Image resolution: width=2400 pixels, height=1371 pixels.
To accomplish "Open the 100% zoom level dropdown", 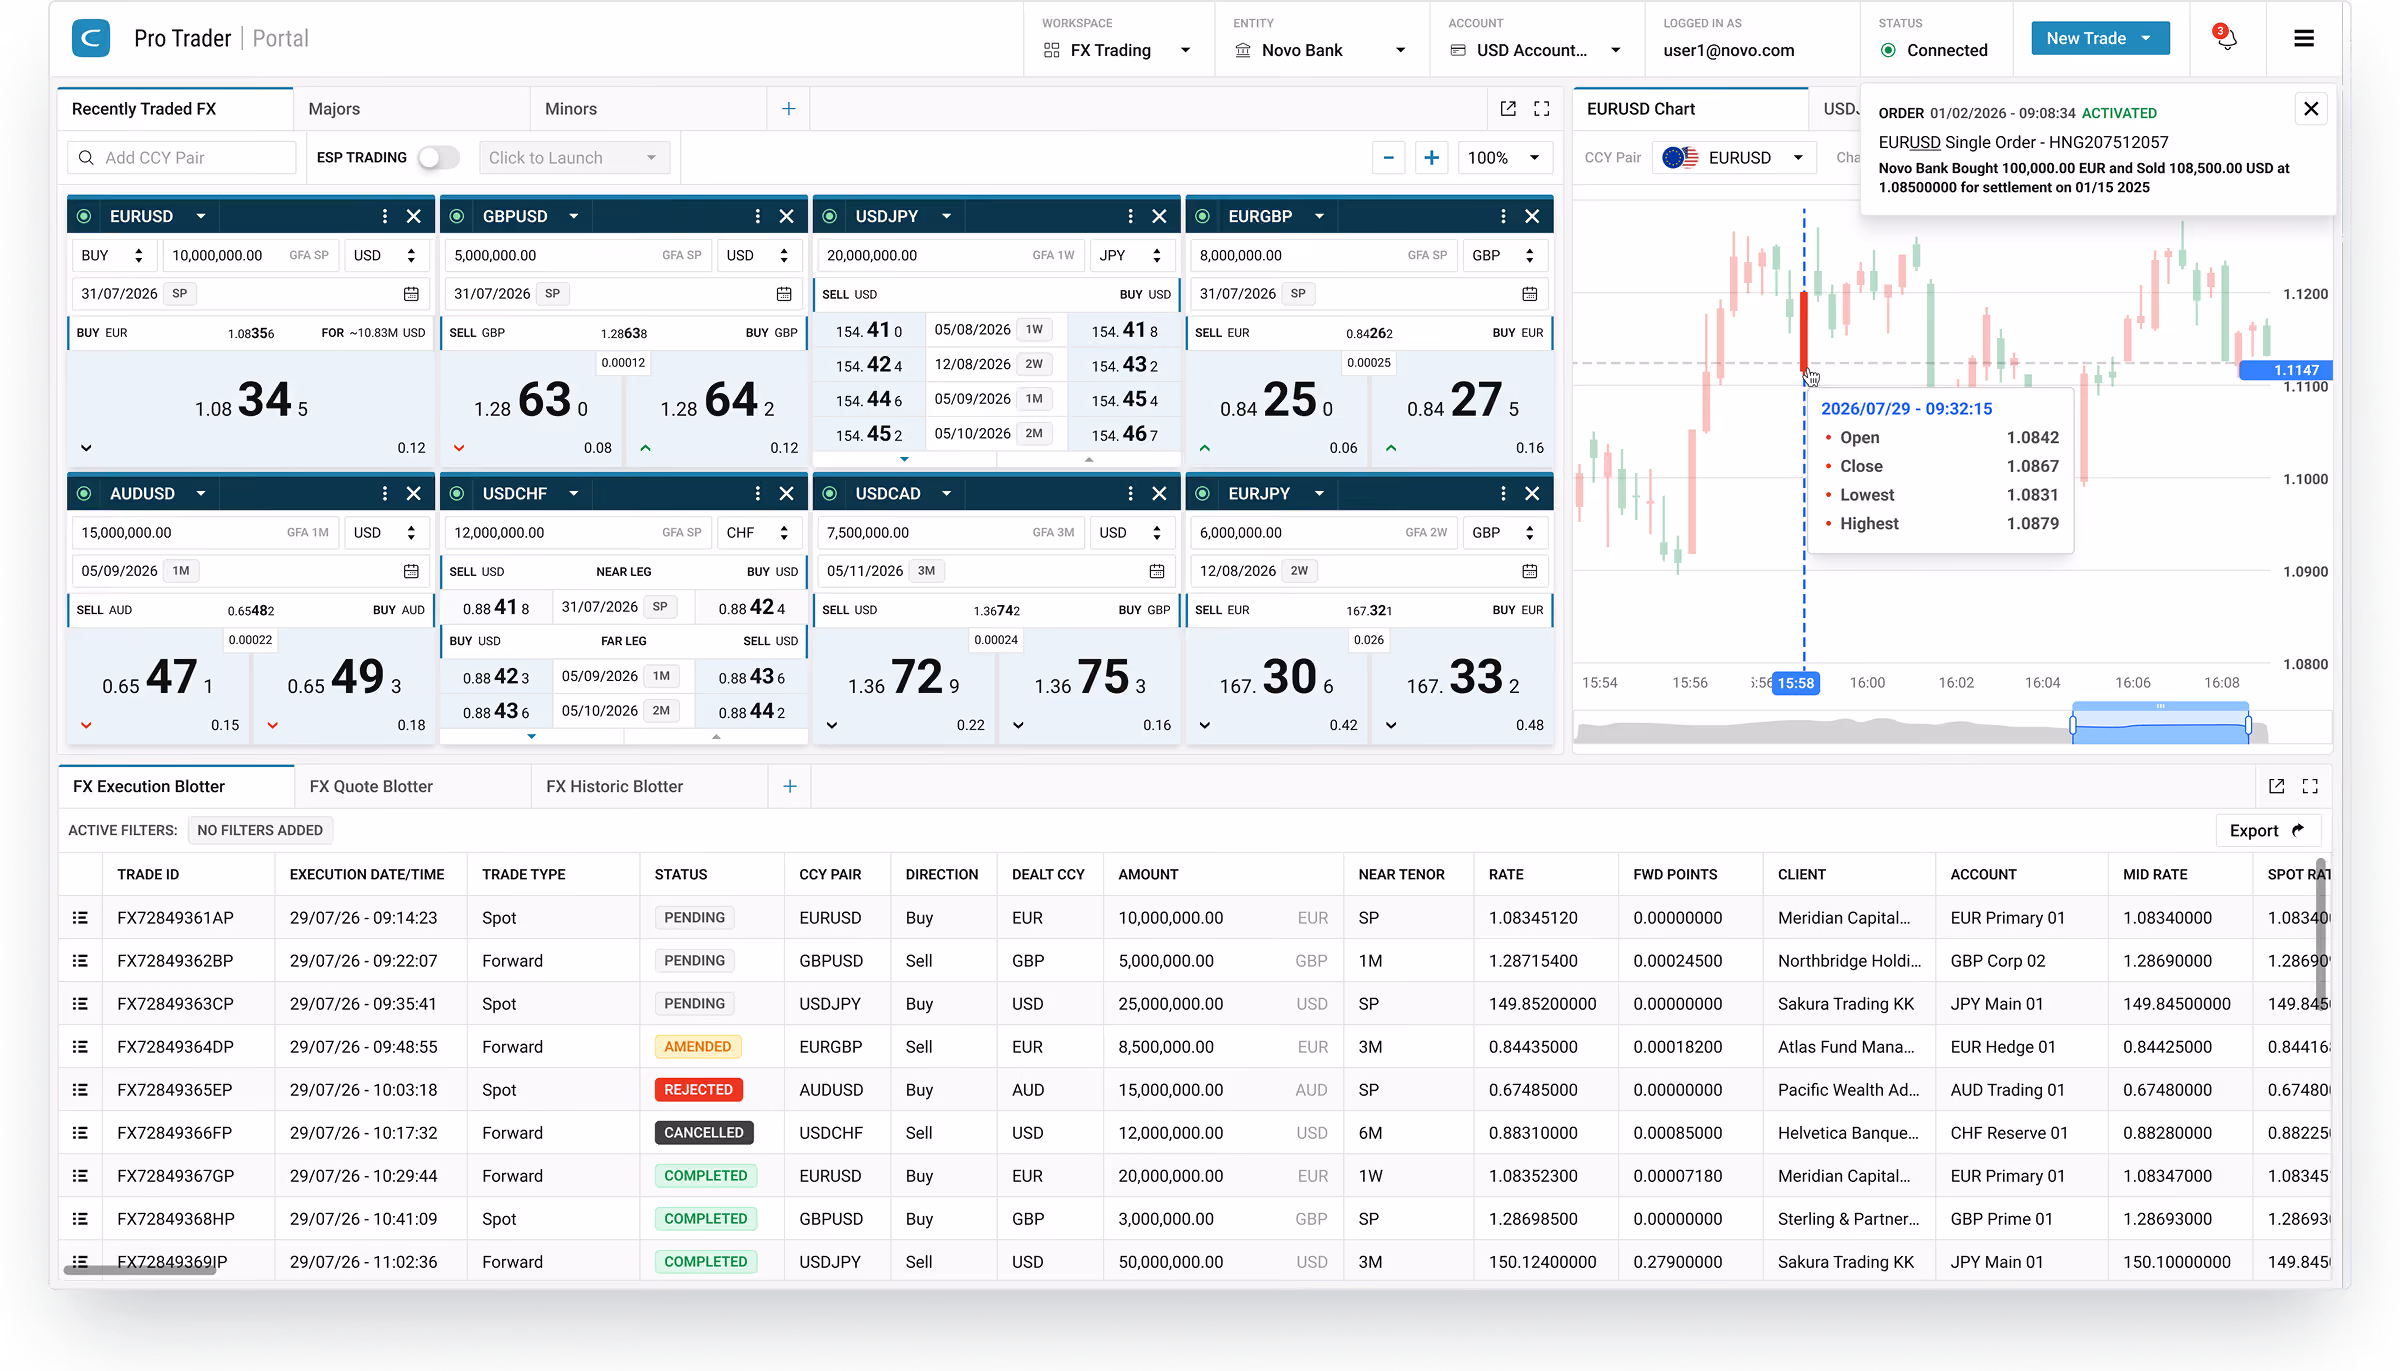I will click(x=1504, y=158).
